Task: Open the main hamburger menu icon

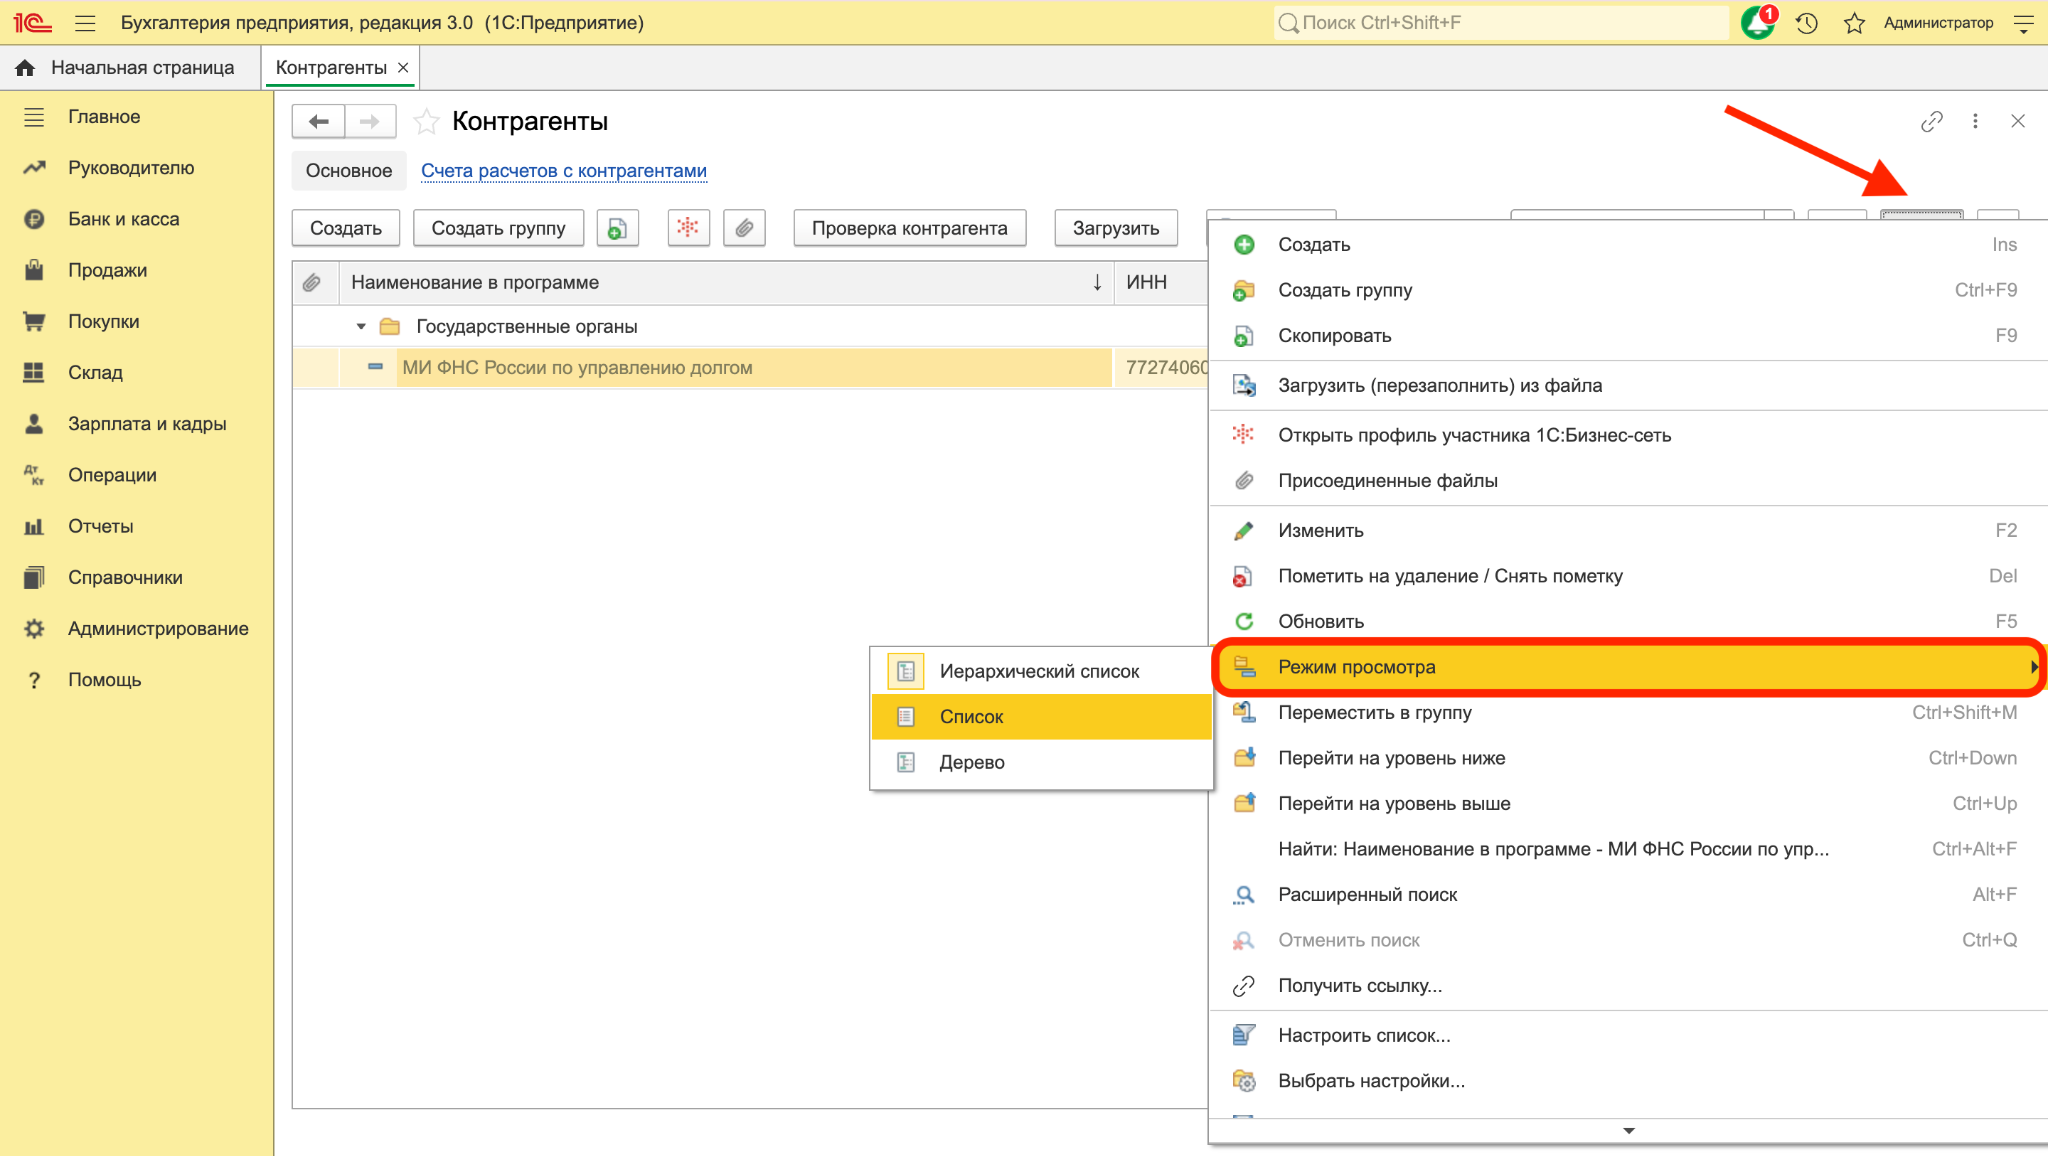Action: (85, 23)
